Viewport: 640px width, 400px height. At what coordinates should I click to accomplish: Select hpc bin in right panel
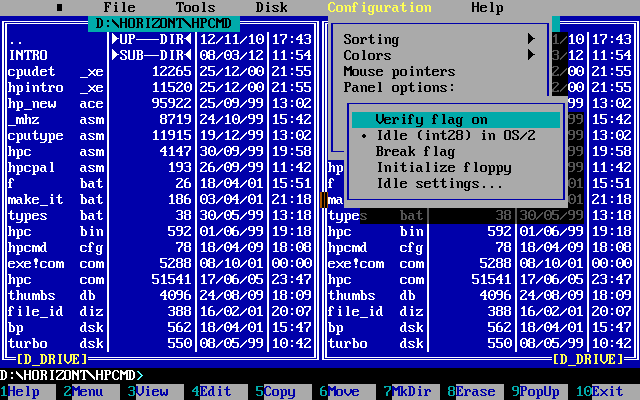(x=480, y=232)
